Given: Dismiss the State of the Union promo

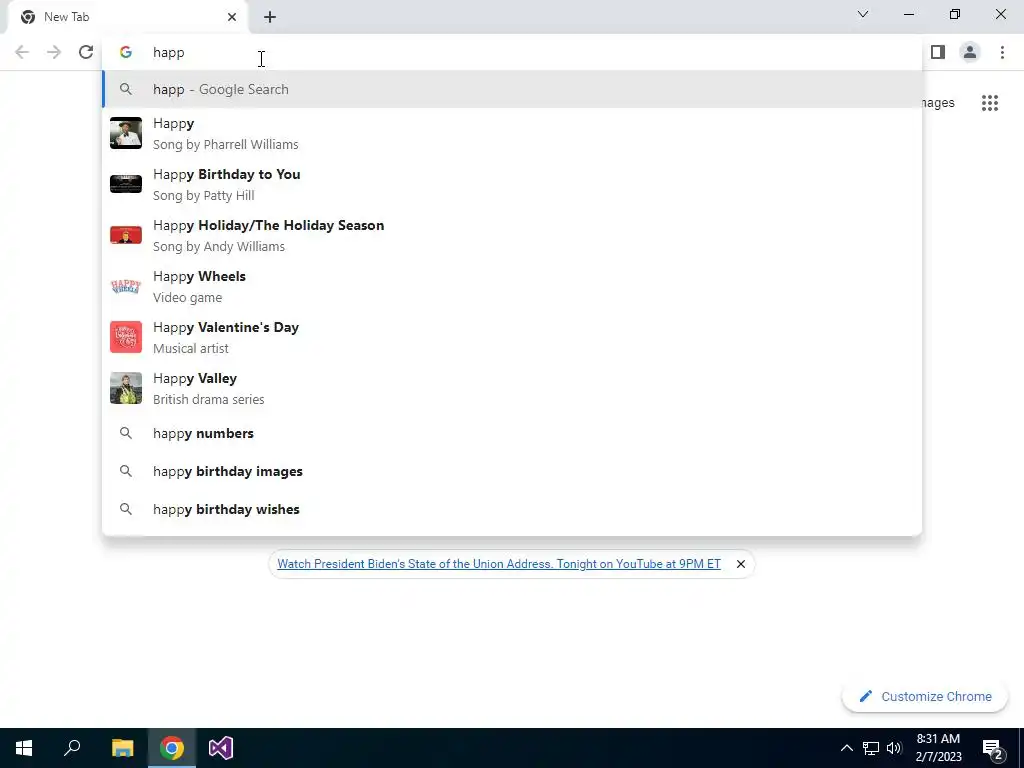Looking at the screenshot, I should coord(741,564).
